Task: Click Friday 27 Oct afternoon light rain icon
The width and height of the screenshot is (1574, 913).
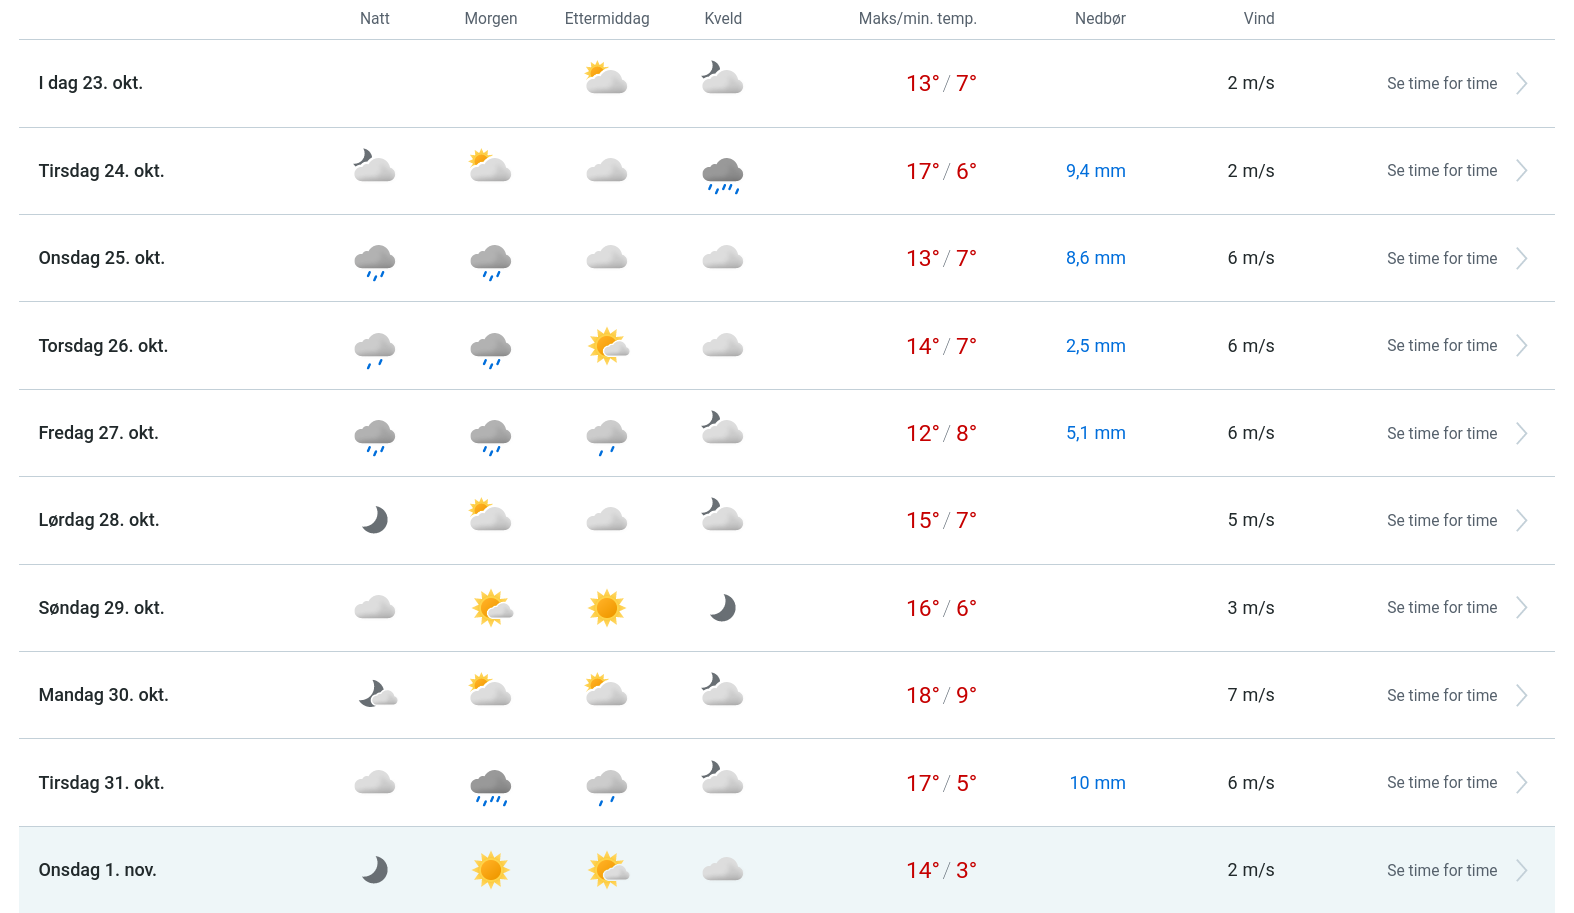Action: coord(607,435)
